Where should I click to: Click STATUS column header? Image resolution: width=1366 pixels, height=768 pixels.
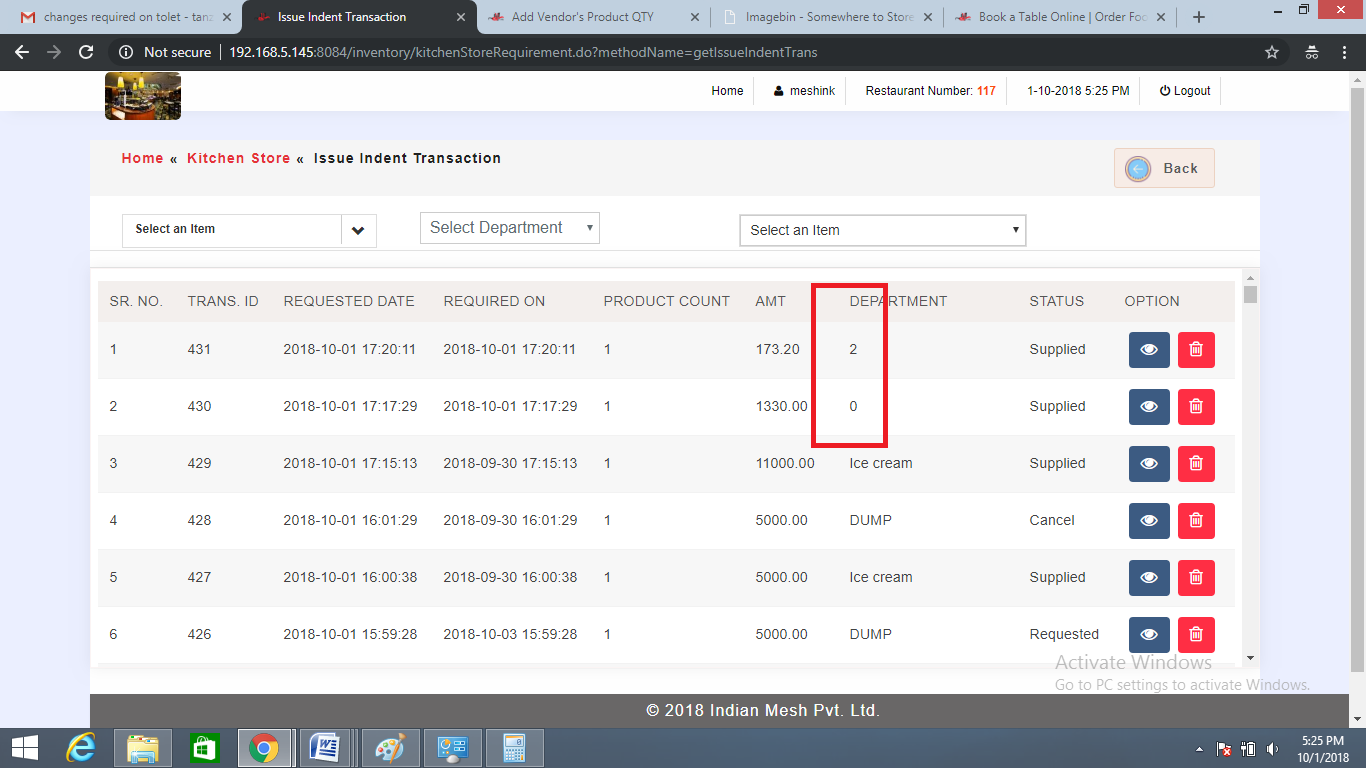[x=1056, y=301]
